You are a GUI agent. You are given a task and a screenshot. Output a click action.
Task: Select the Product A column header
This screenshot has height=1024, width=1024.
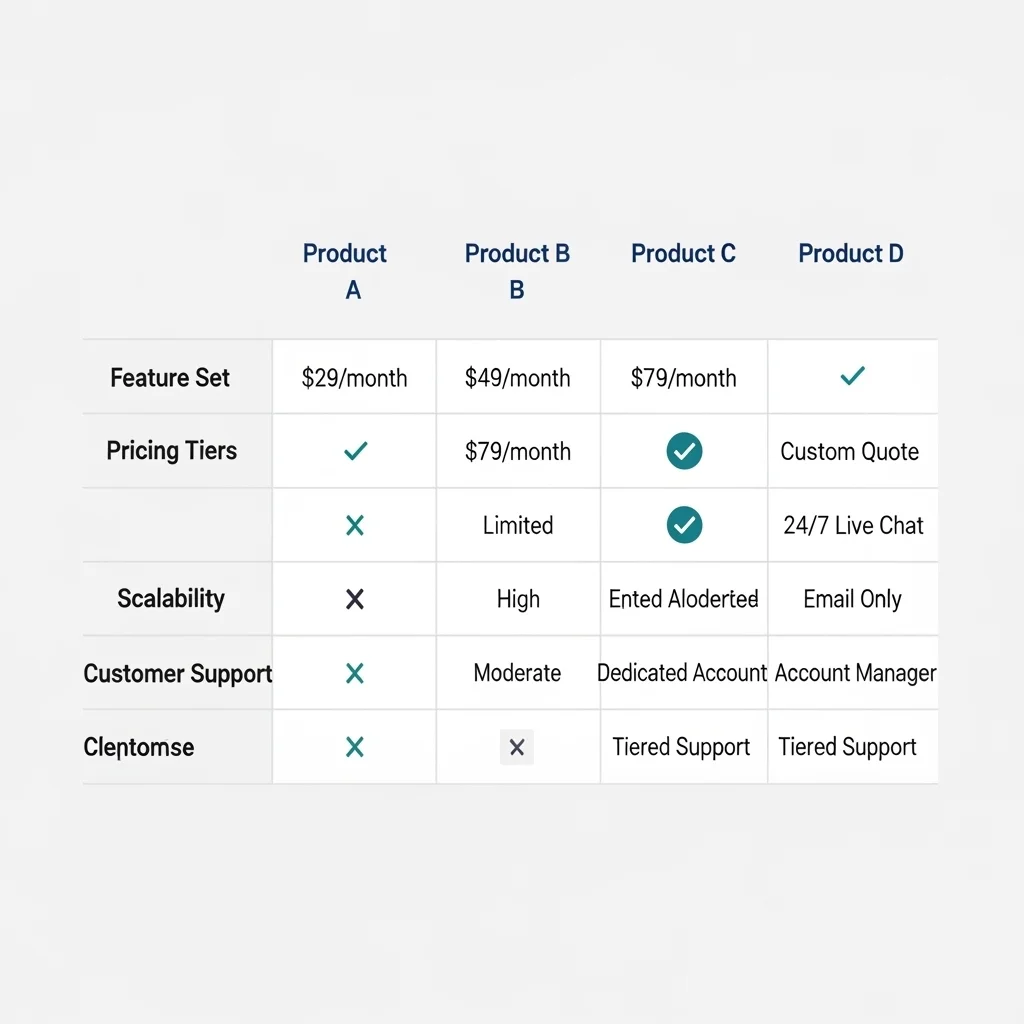[x=345, y=271]
